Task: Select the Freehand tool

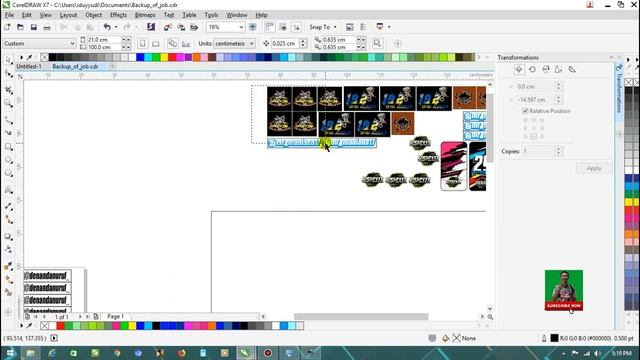Action: (8, 120)
